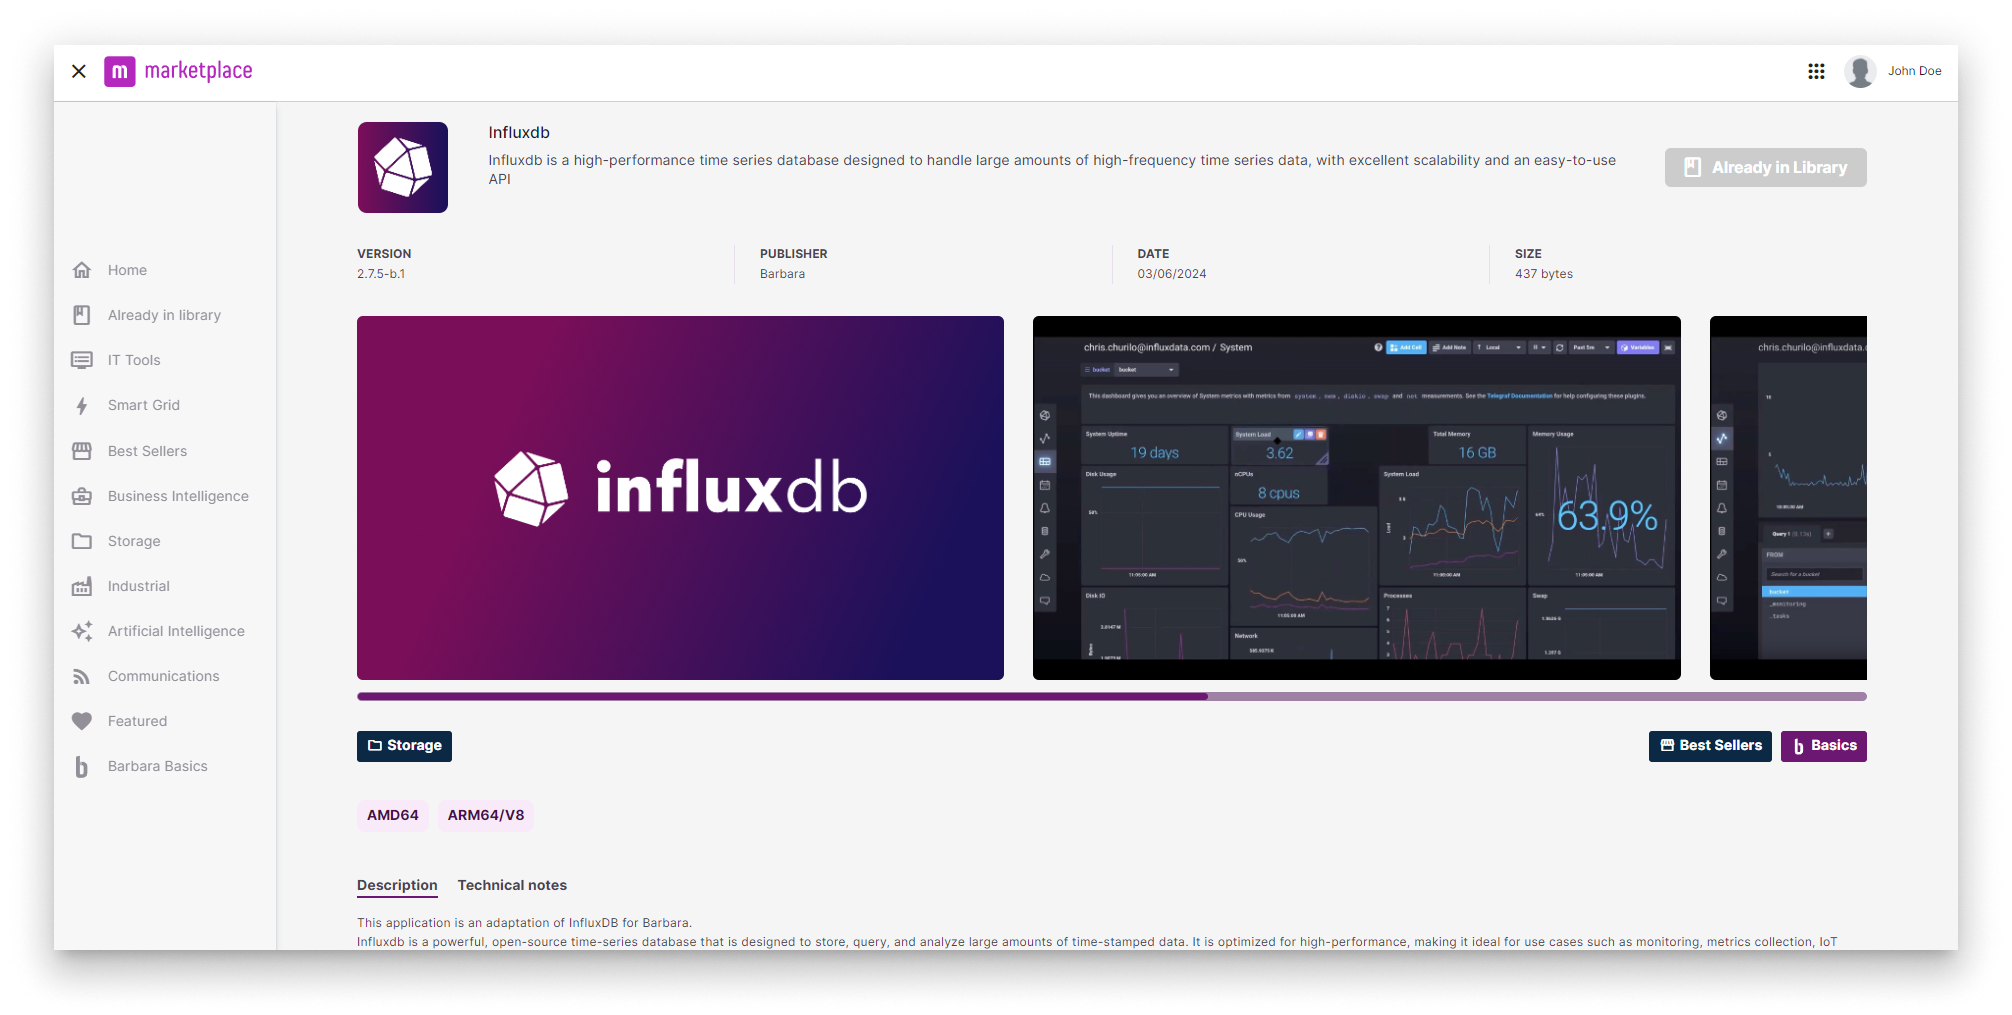The height and width of the screenshot is (1015, 2012).
Task: Open the Description tab
Action: tap(396, 885)
